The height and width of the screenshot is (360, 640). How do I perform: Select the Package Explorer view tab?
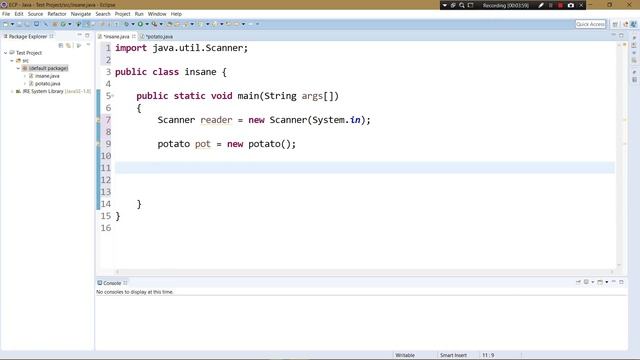coord(28,36)
